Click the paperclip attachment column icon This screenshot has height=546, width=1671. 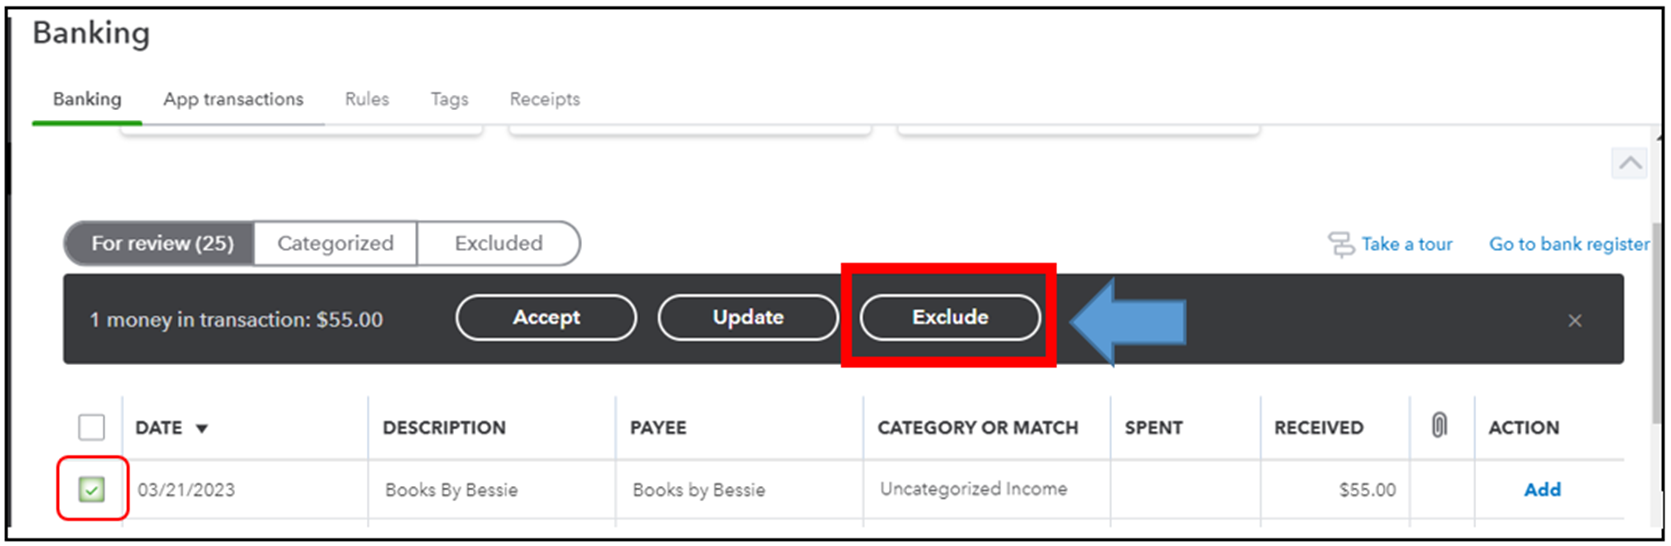[x=1439, y=426]
